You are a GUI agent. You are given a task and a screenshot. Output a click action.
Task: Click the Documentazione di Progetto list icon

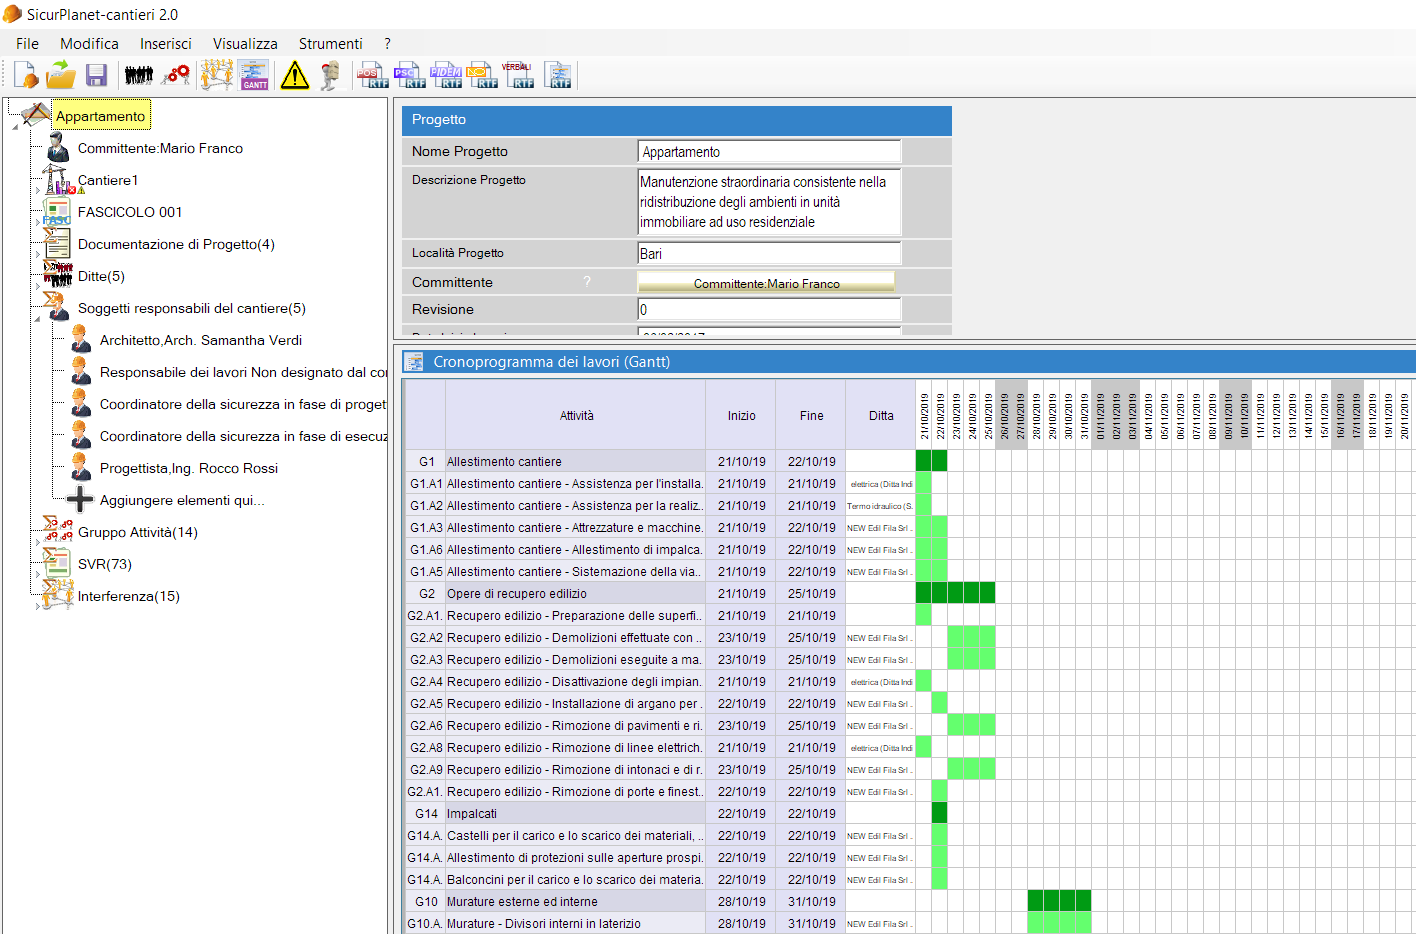[x=57, y=244]
